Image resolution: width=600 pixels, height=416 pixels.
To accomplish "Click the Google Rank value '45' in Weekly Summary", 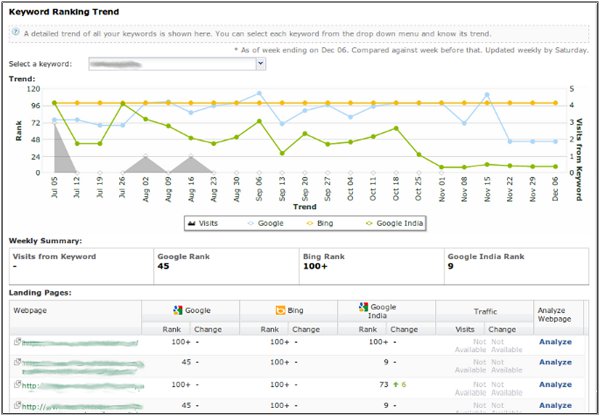I will pos(163,266).
